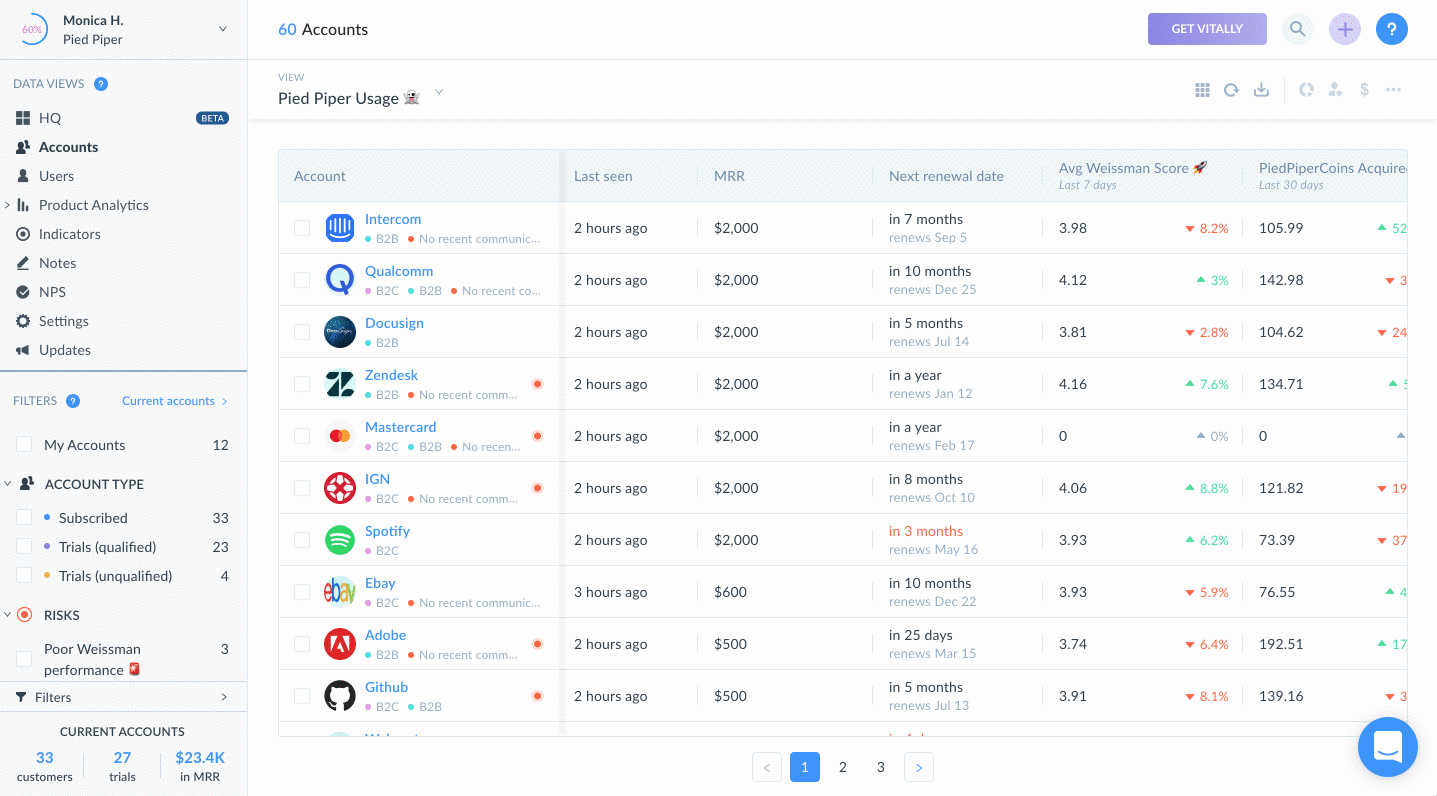Check Poor Weissman performance filter checkbox
Viewport: 1437px width, 796px height.
coord(24,659)
